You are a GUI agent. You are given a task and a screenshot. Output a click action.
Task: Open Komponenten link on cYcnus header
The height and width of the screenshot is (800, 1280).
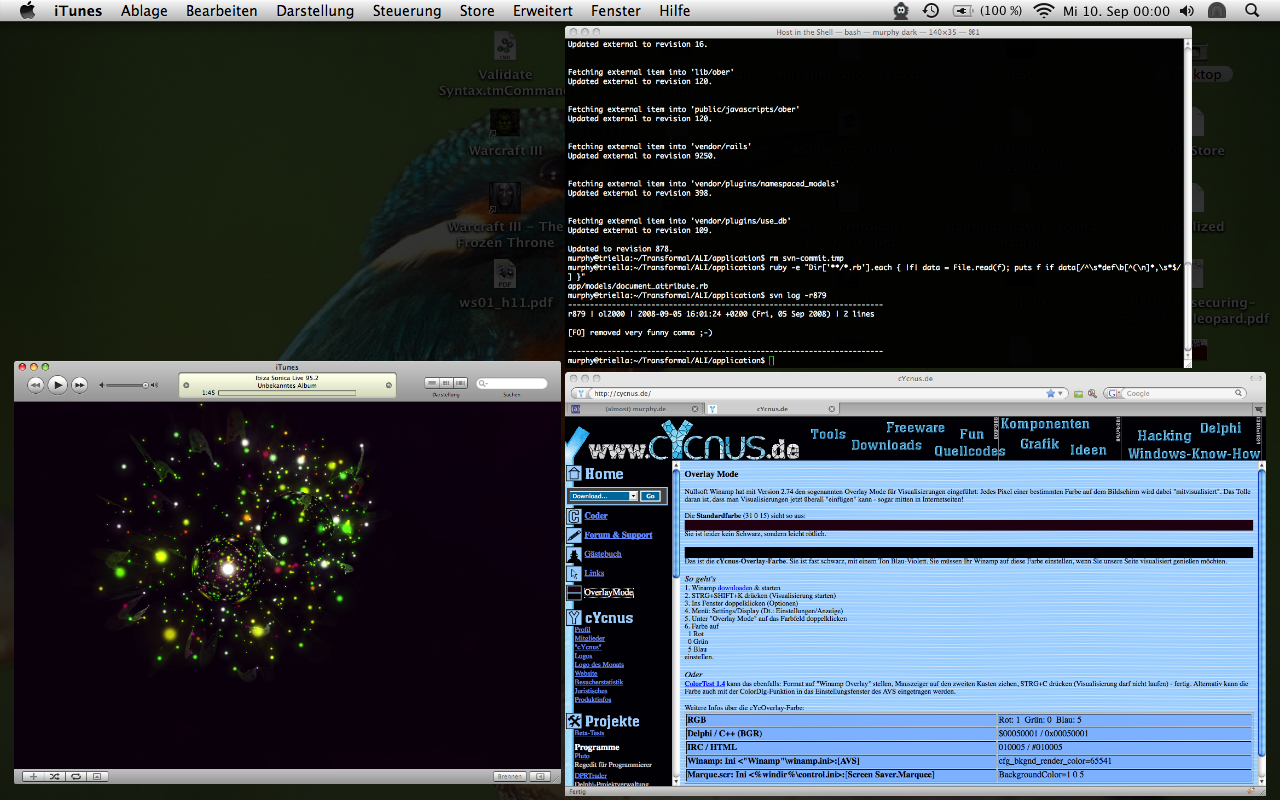(x=1046, y=424)
